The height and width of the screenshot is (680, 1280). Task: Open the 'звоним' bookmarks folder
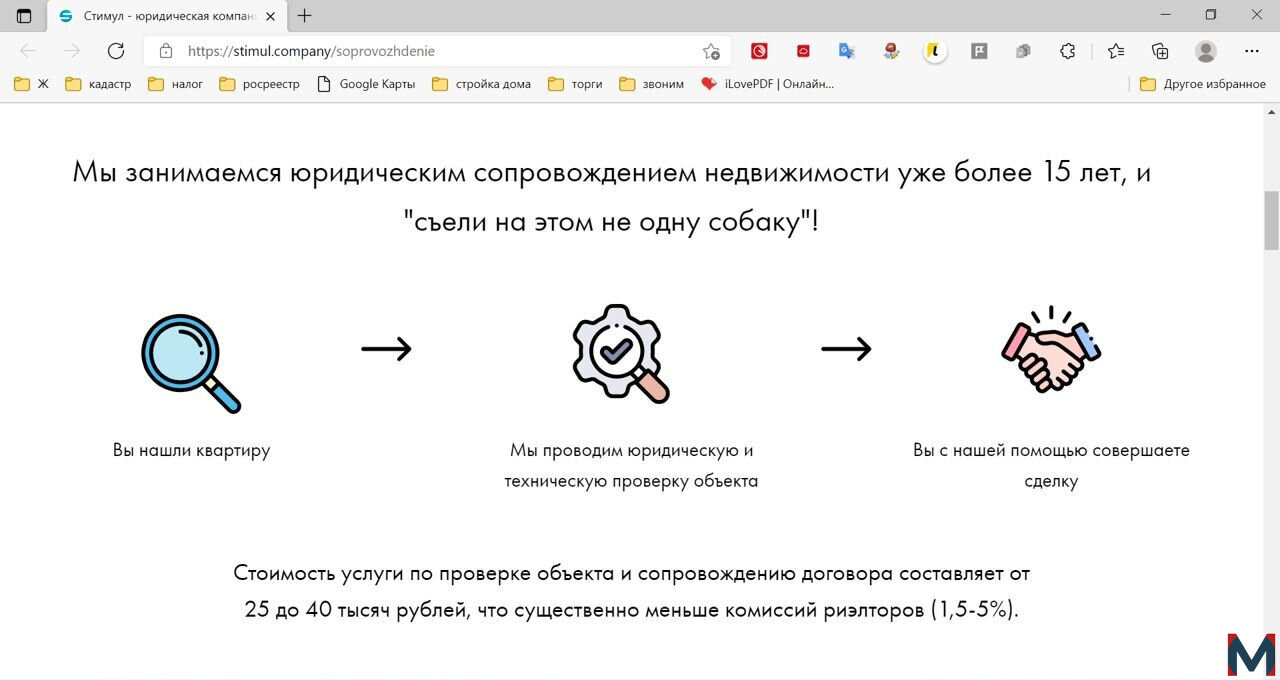(652, 84)
